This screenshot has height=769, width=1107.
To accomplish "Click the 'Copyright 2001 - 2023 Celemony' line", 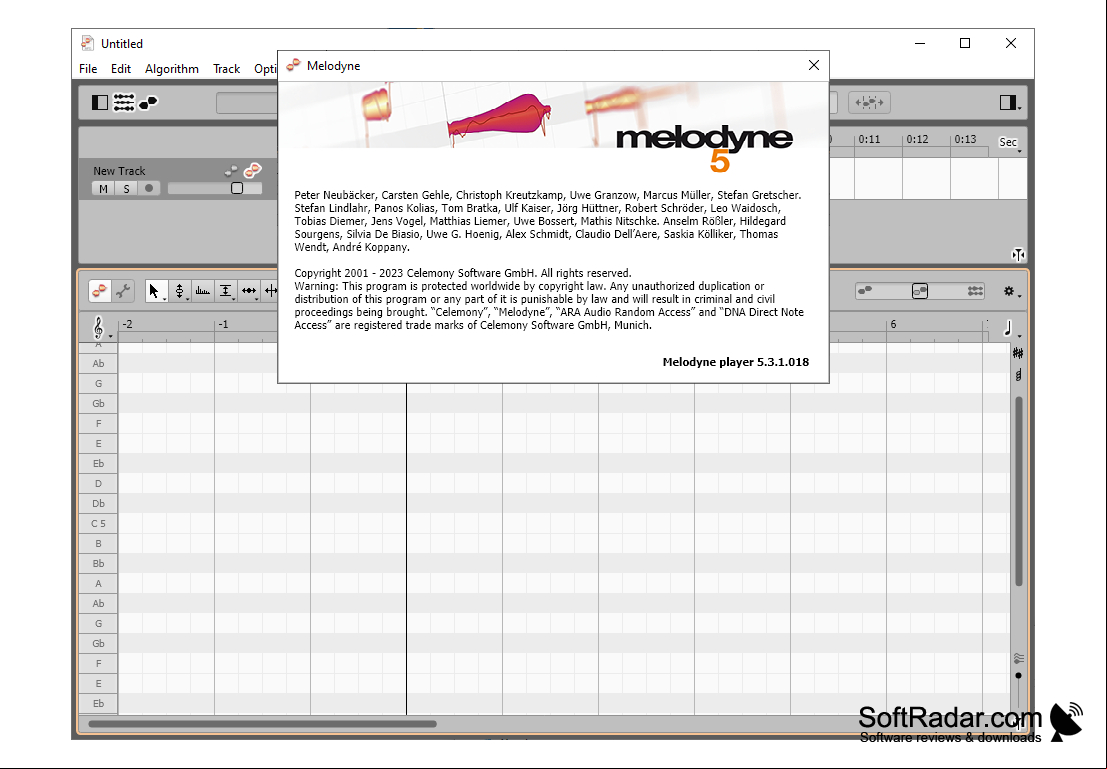I will click(x=463, y=273).
